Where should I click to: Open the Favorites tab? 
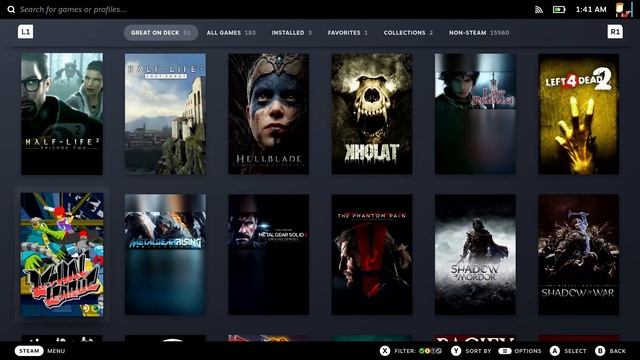[348, 32]
